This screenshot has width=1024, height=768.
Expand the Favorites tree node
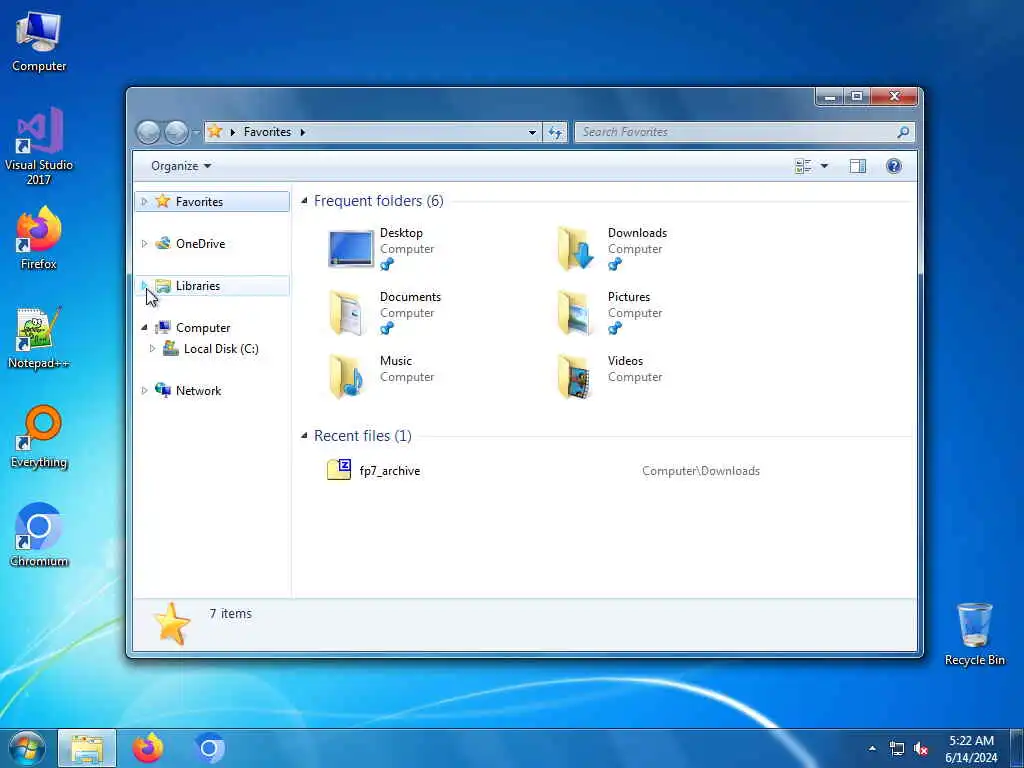tap(144, 201)
